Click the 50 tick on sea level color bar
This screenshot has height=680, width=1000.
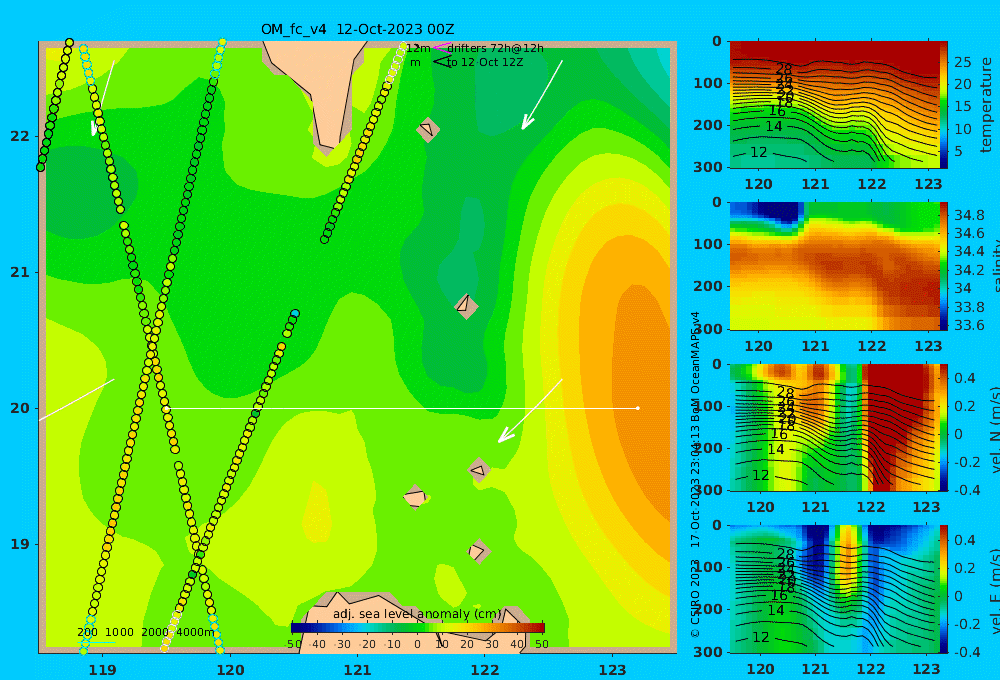point(541,644)
